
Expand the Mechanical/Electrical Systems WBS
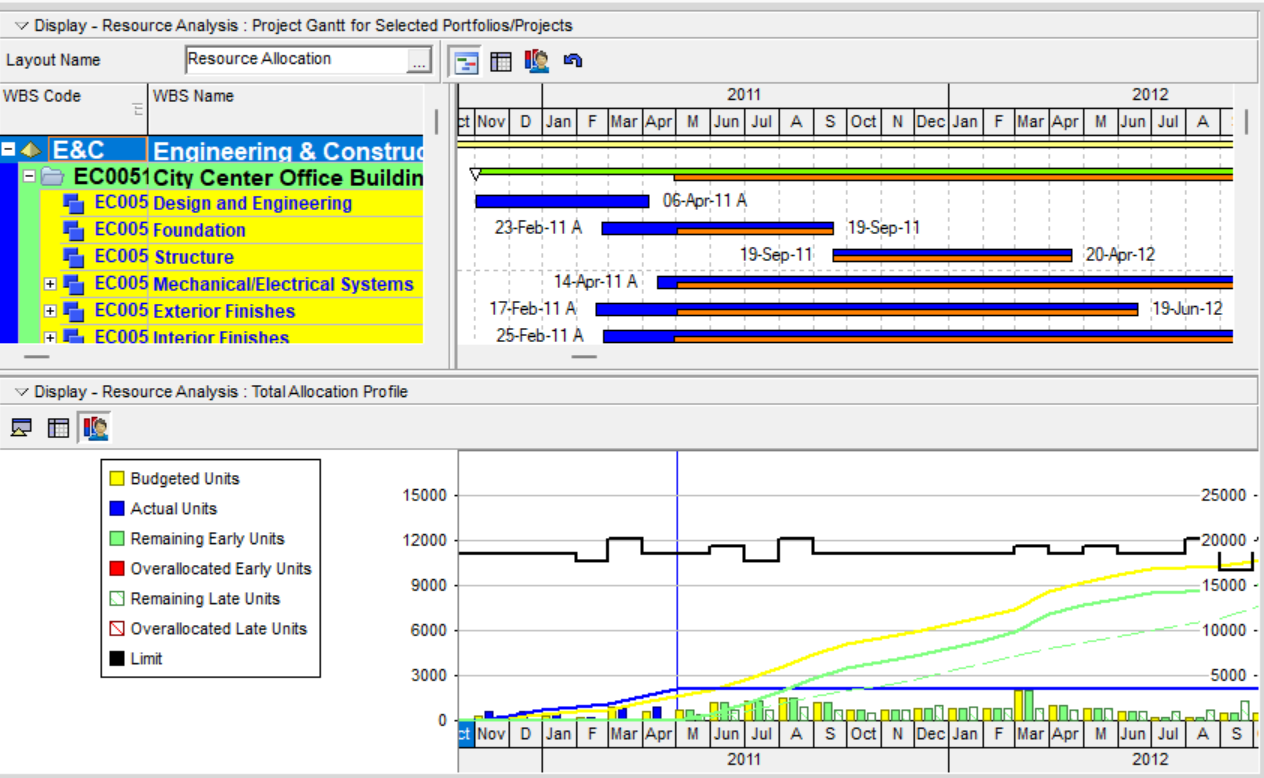point(50,285)
